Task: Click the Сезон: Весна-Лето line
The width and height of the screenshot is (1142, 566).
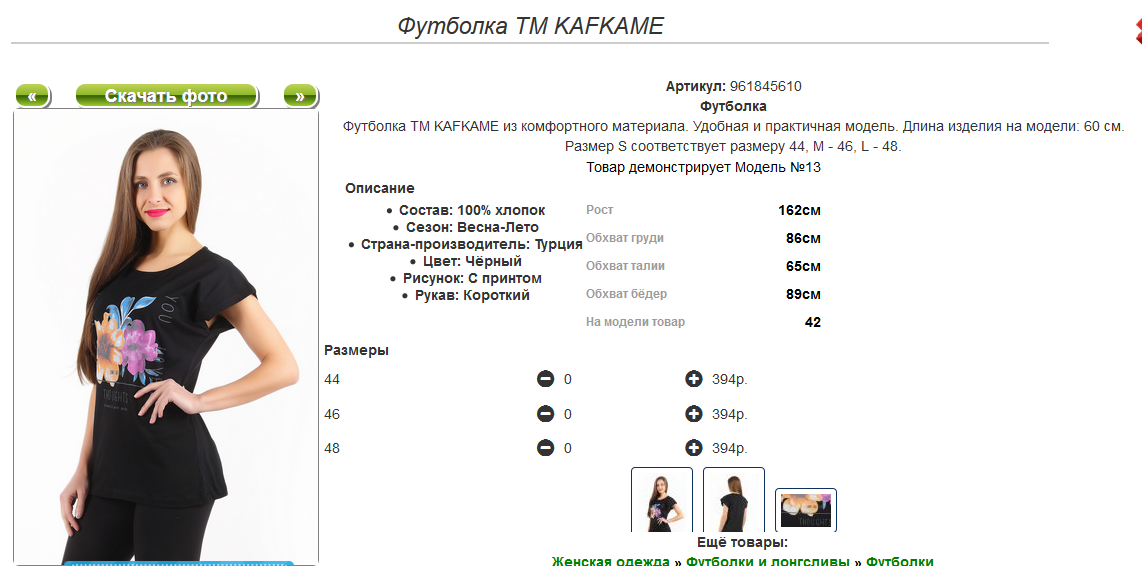Action: click(x=472, y=227)
